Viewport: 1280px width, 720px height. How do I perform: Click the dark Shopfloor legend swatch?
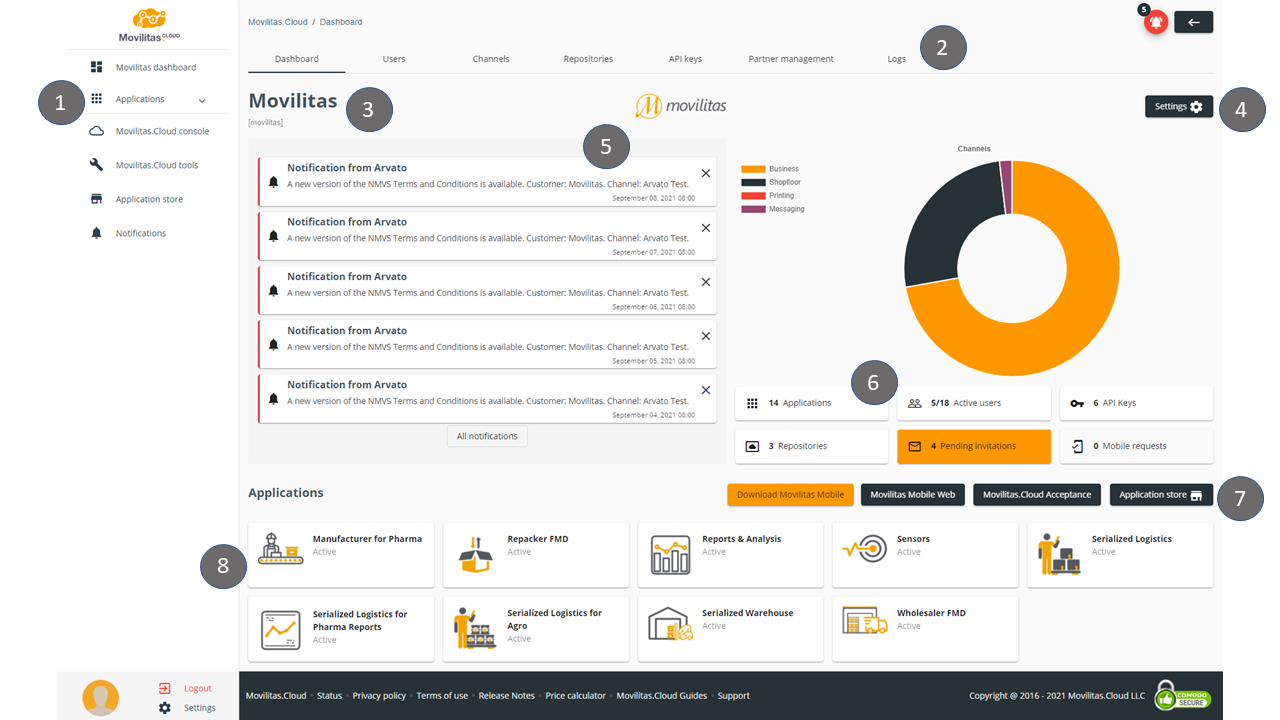(x=753, y=182)
